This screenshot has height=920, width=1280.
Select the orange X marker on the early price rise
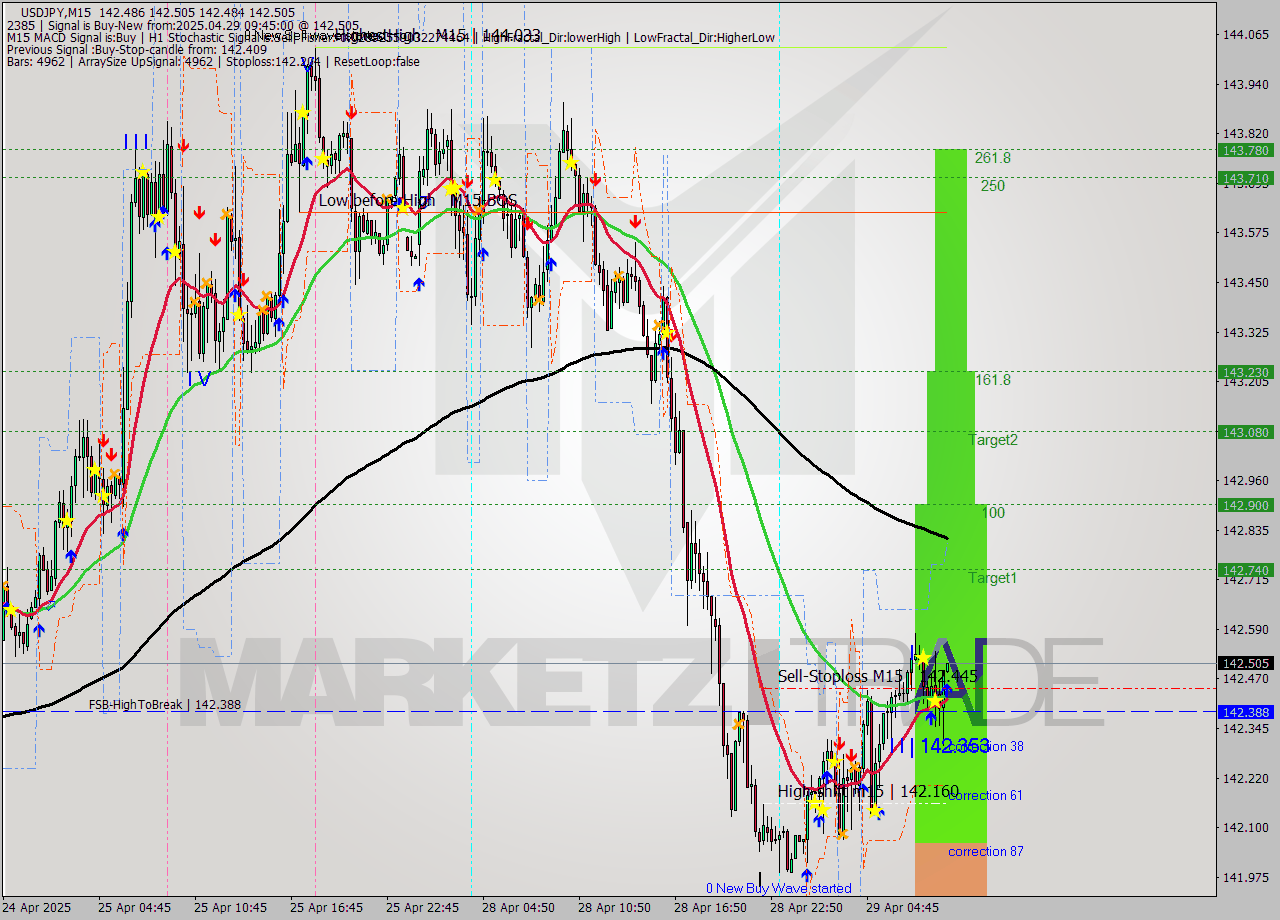[x=113, y=474]
